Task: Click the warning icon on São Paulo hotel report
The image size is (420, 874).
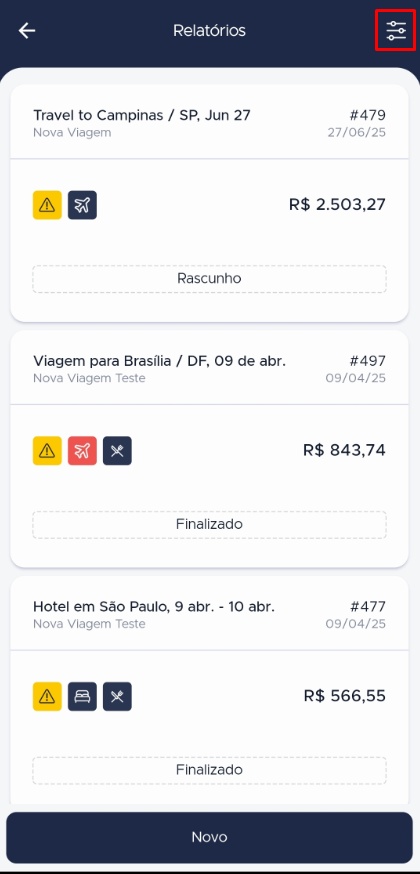Action: point(47,697)
